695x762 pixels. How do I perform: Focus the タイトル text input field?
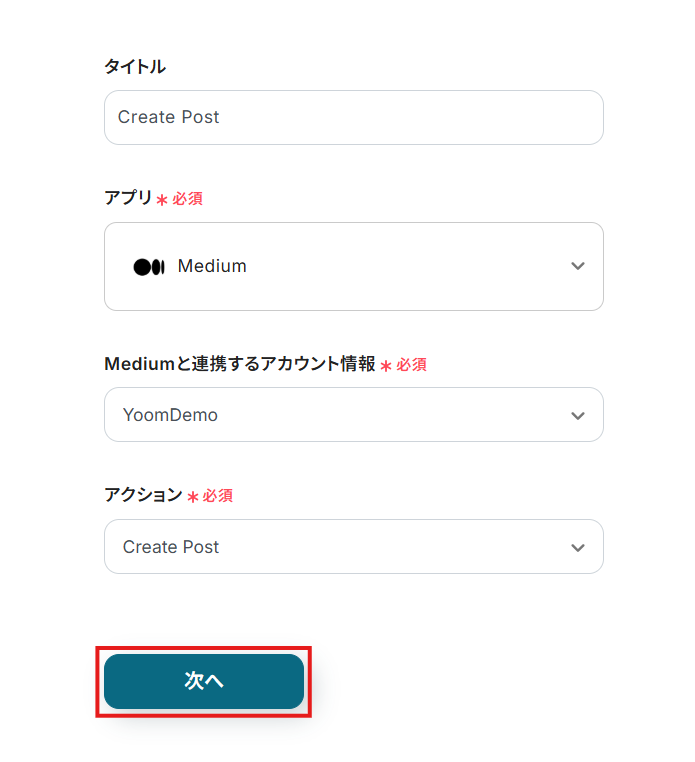point(353,117)
